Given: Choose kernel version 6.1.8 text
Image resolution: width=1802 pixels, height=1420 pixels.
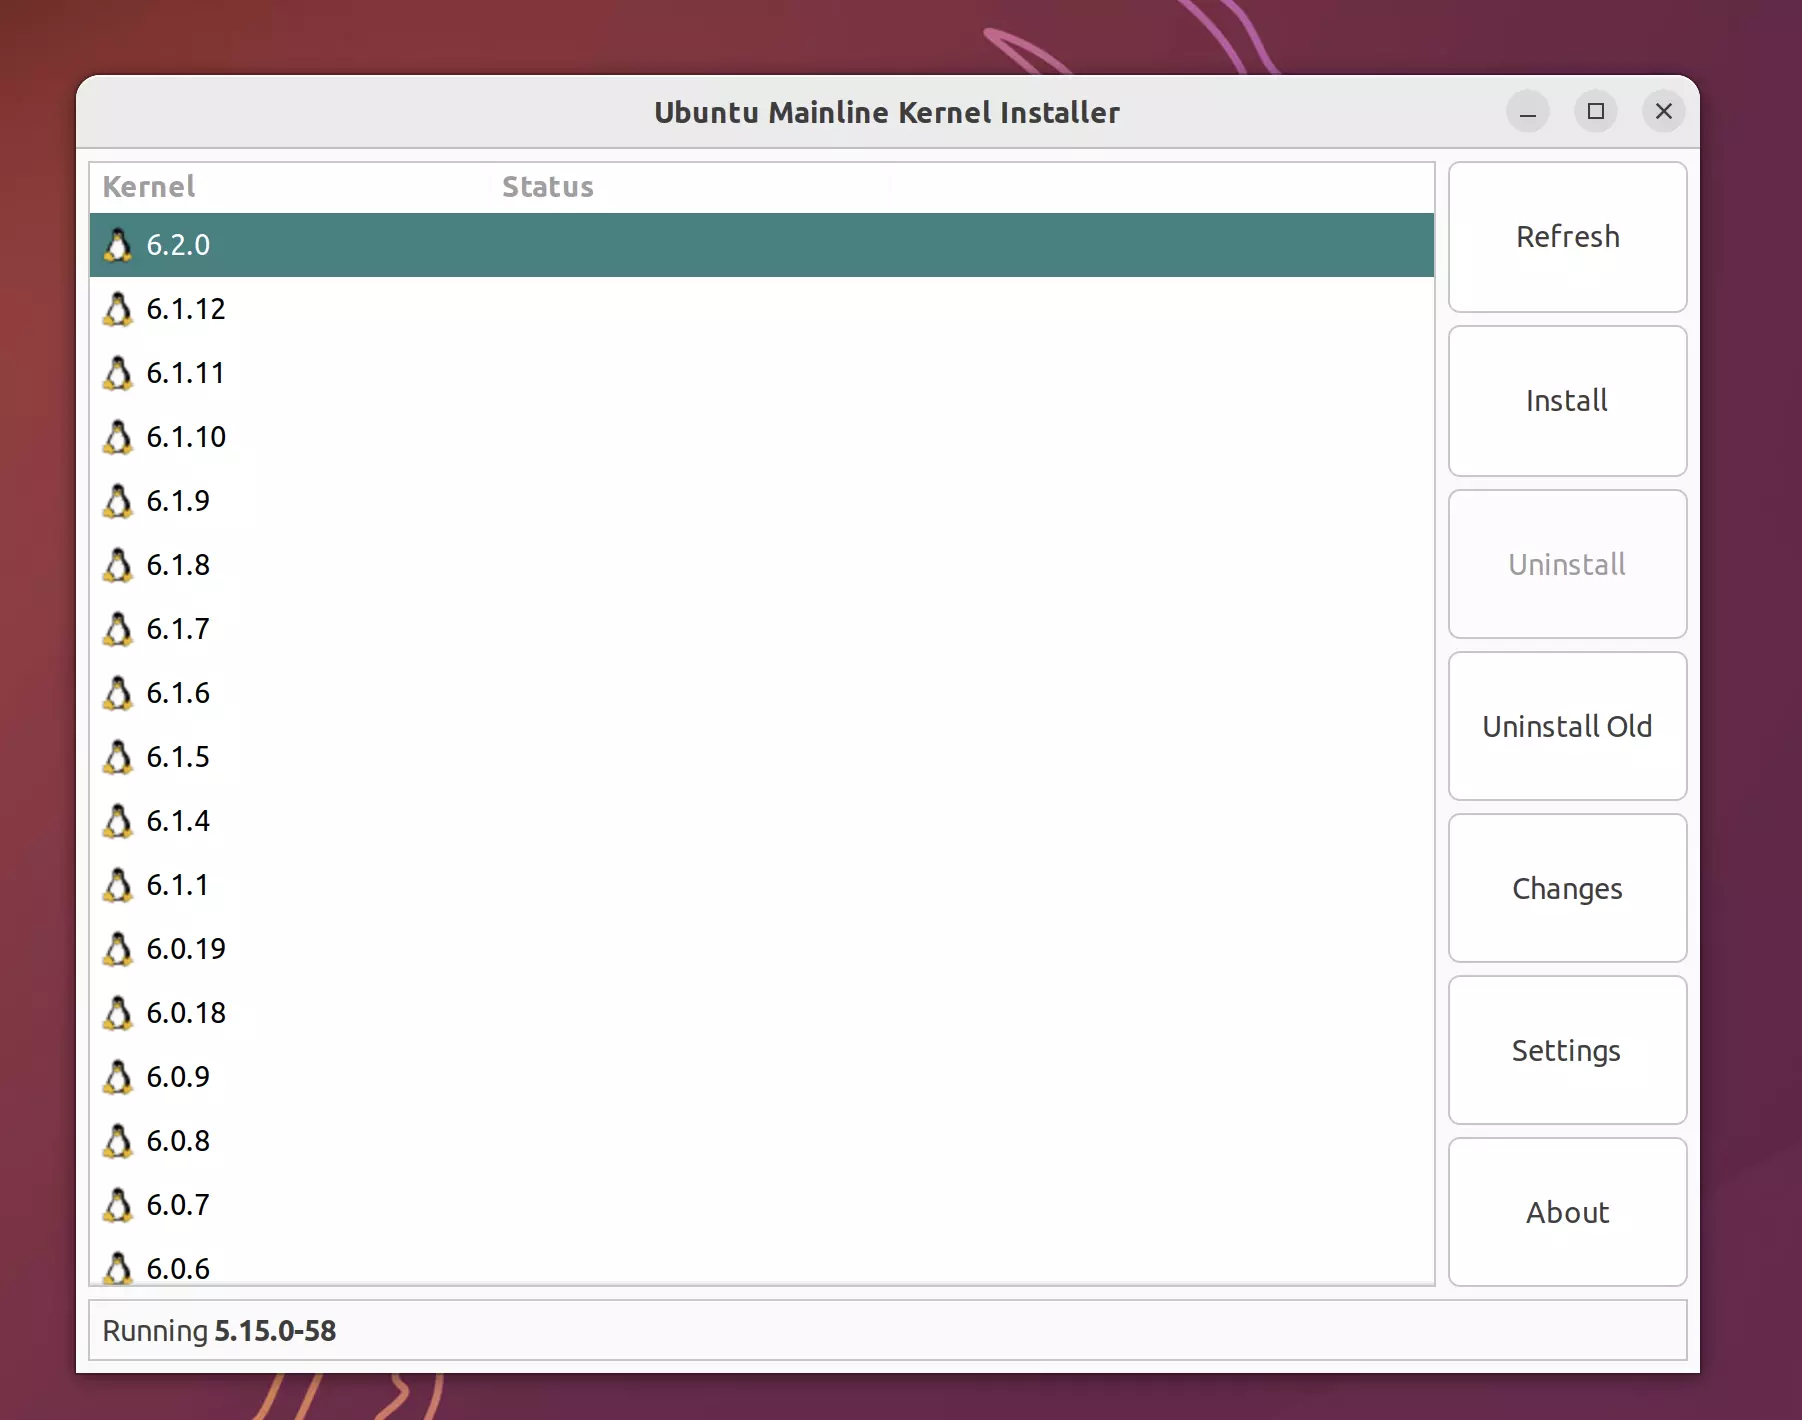Looking at the screenshot, I should coord(178,565).
